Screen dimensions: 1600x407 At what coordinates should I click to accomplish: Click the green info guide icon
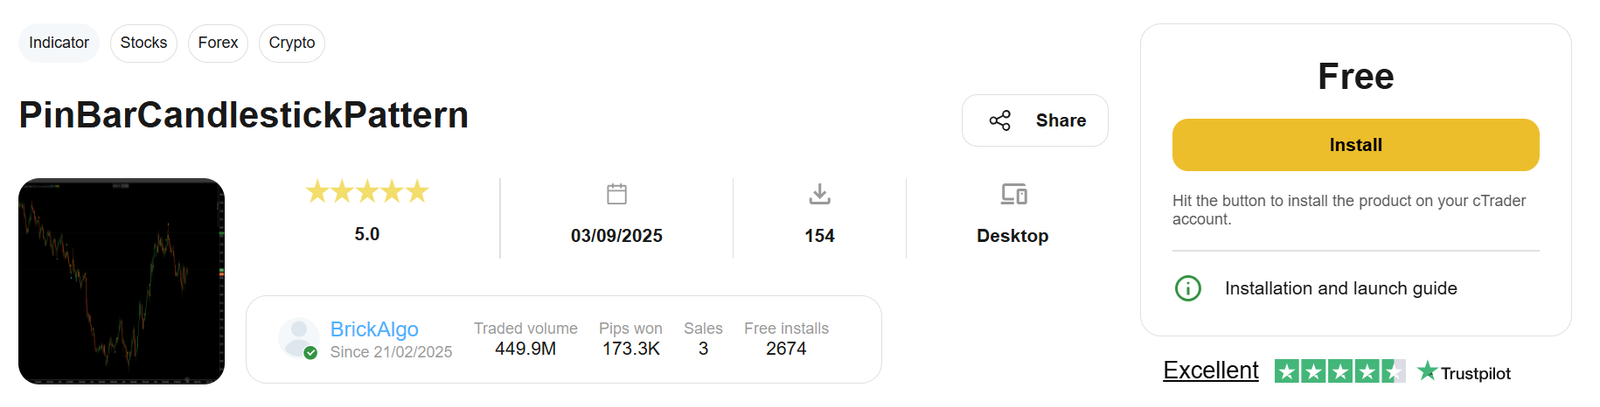(1188, 289)
